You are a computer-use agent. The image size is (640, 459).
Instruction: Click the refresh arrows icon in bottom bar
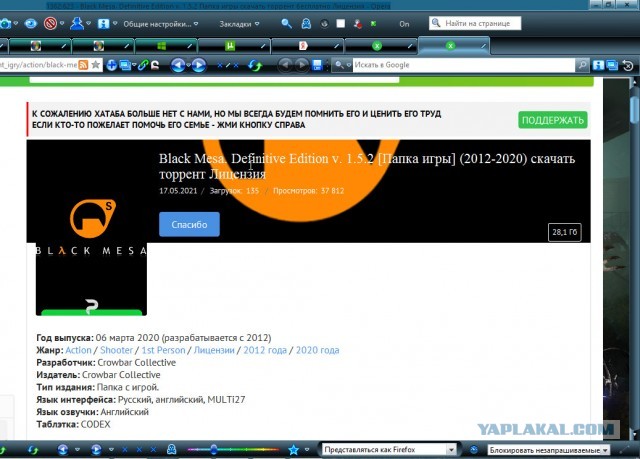click(x=33, y=450)
